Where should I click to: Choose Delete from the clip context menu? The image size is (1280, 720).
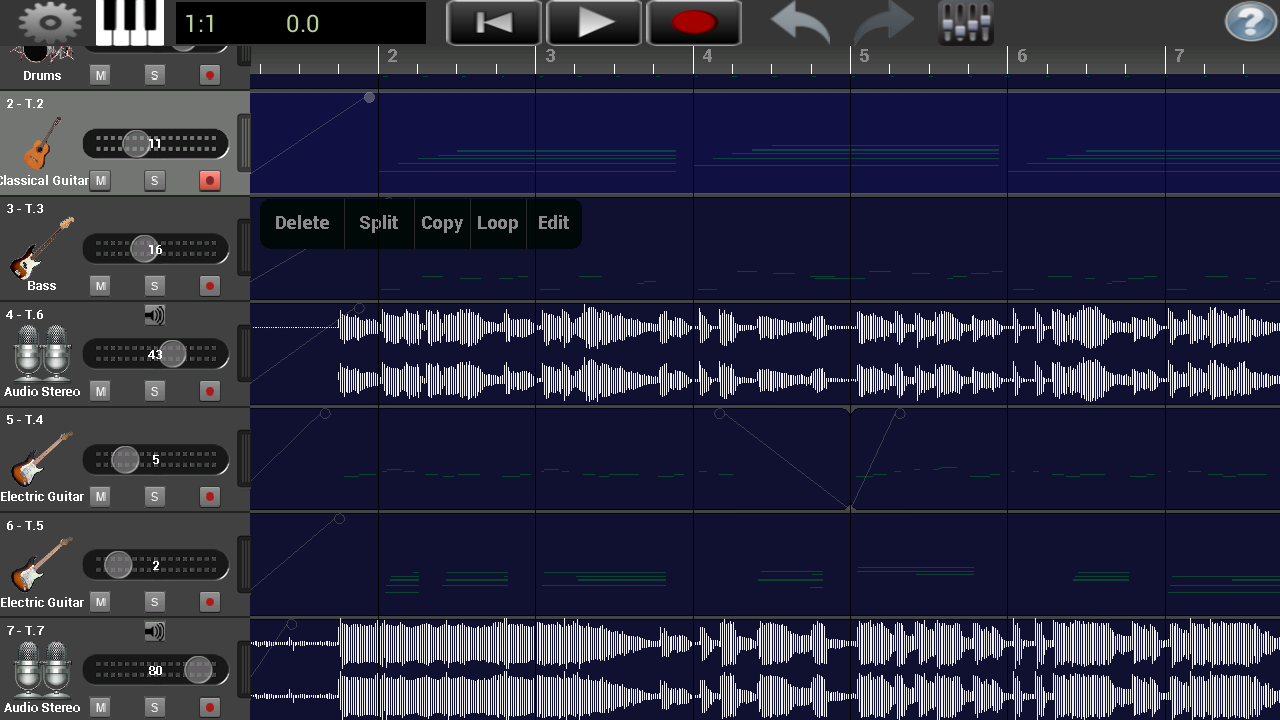point(301,222)
